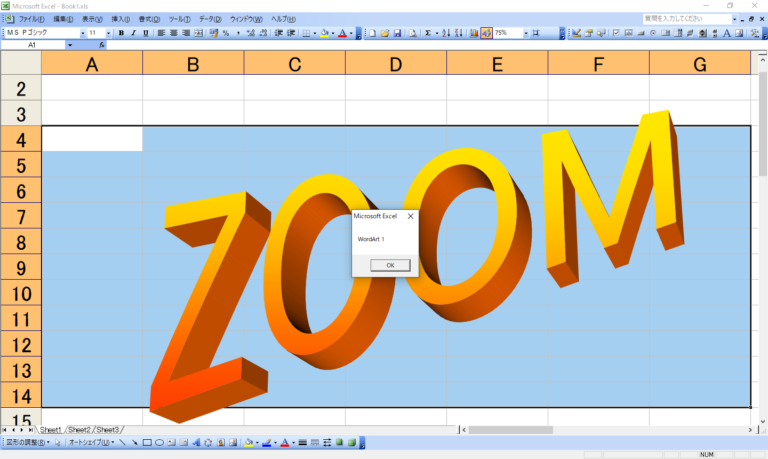Expand the zoom percentage dropdown

(528, 33)
